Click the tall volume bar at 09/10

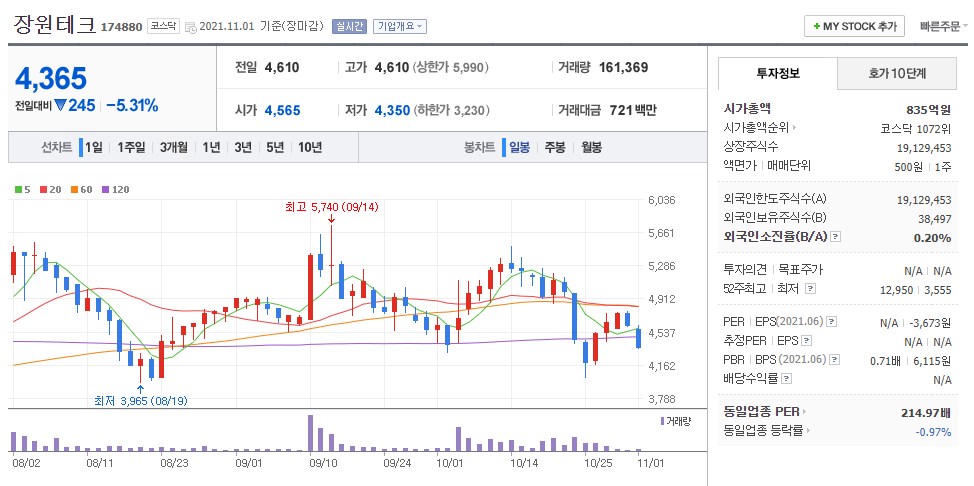(310, 433)
